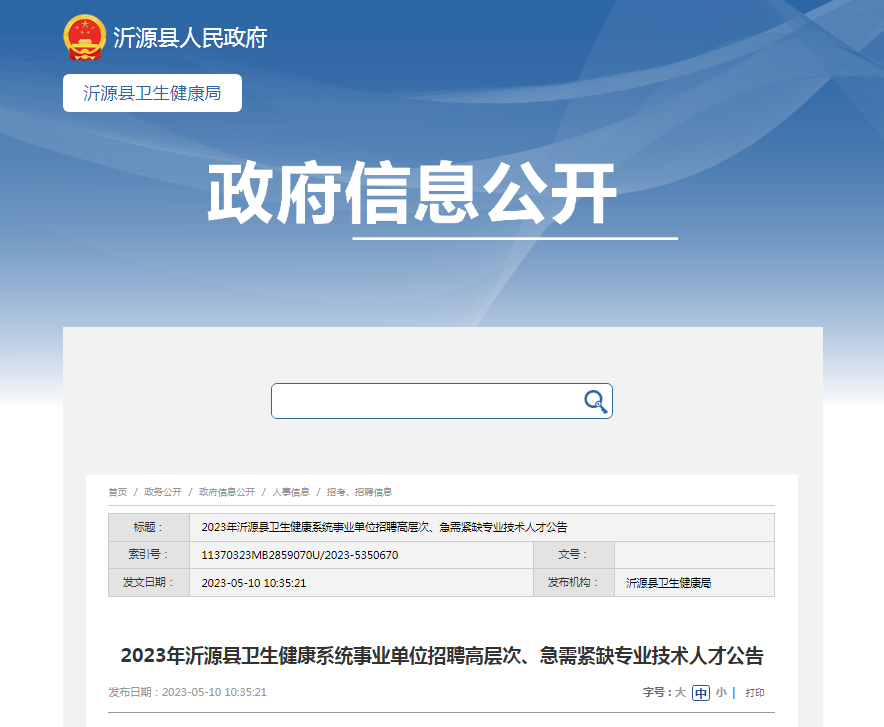Viewport: 884px width, 727px height.
Task: Click the 标题： label cell
Action: point(149,527)
